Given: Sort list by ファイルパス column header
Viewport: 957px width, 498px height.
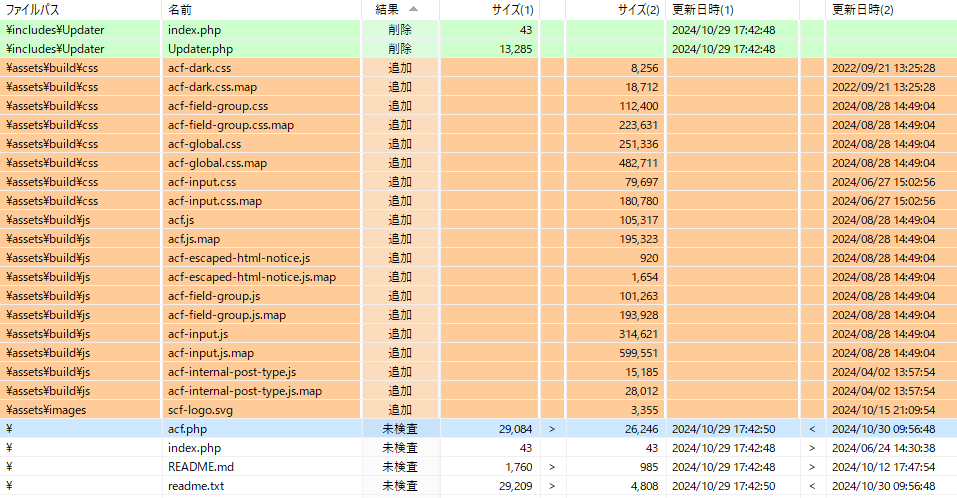Looking at the screenshot, I should click(33, 9).
